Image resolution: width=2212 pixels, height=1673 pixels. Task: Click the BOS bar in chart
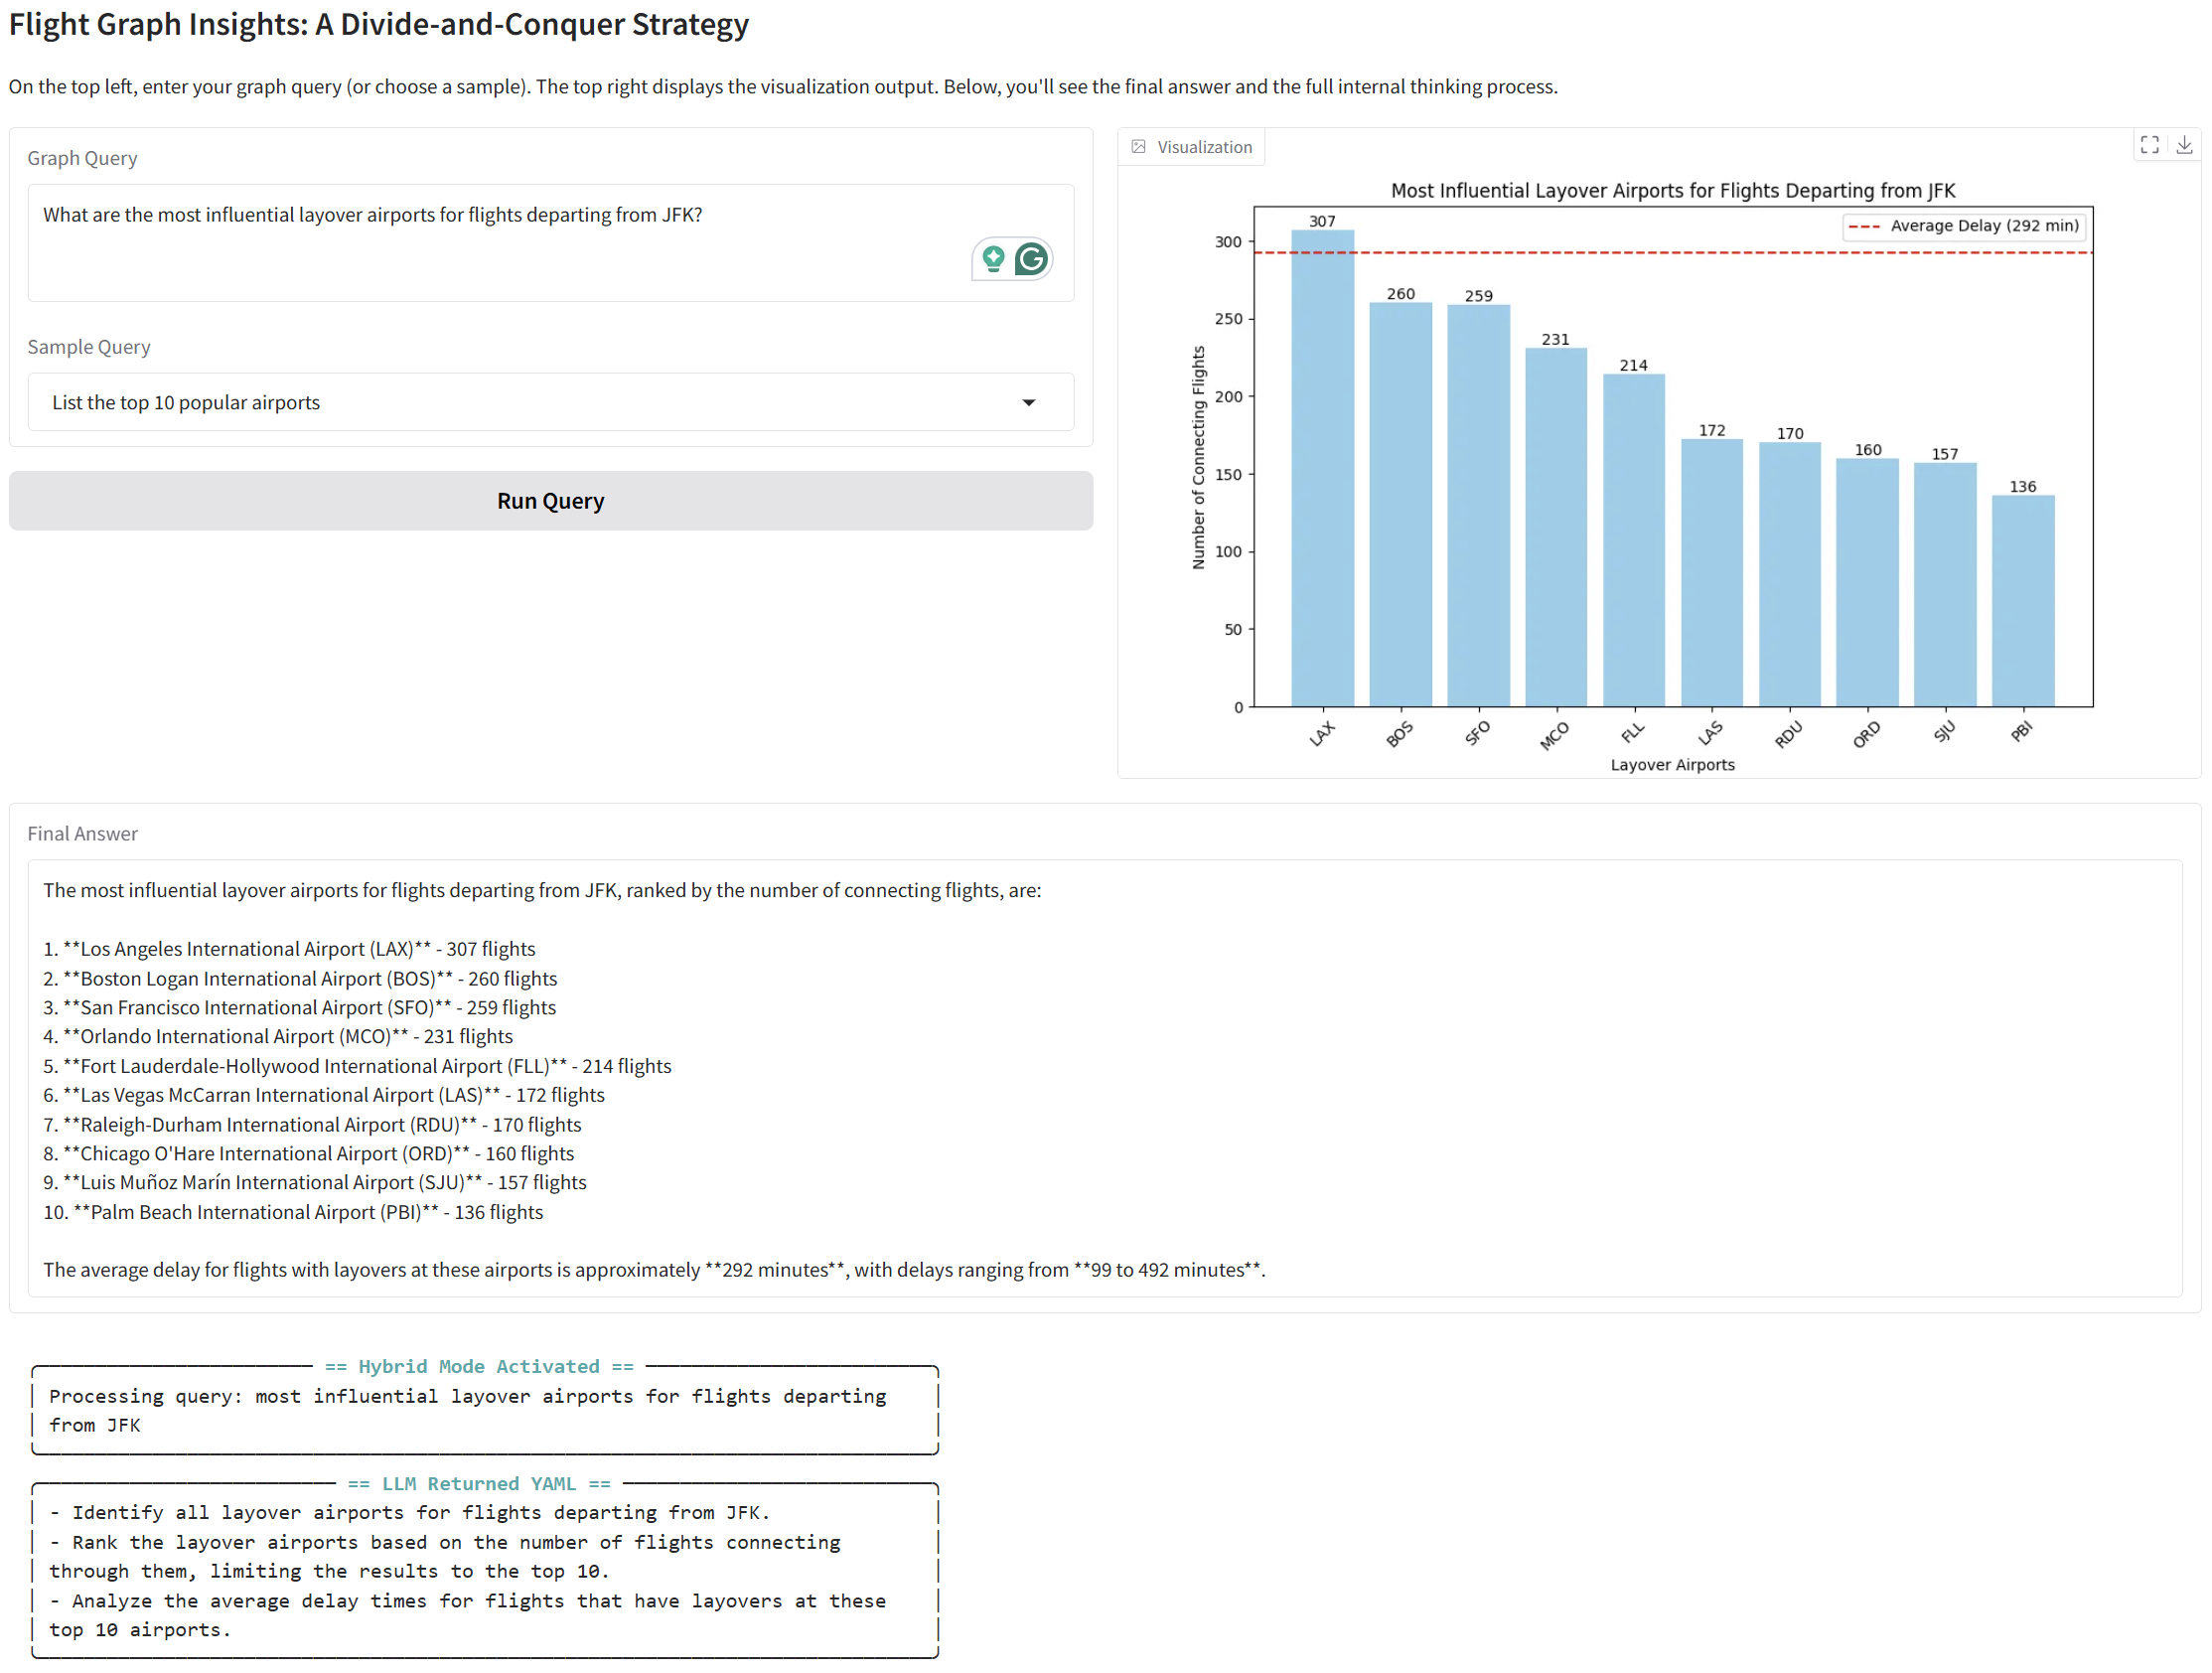1400,505
